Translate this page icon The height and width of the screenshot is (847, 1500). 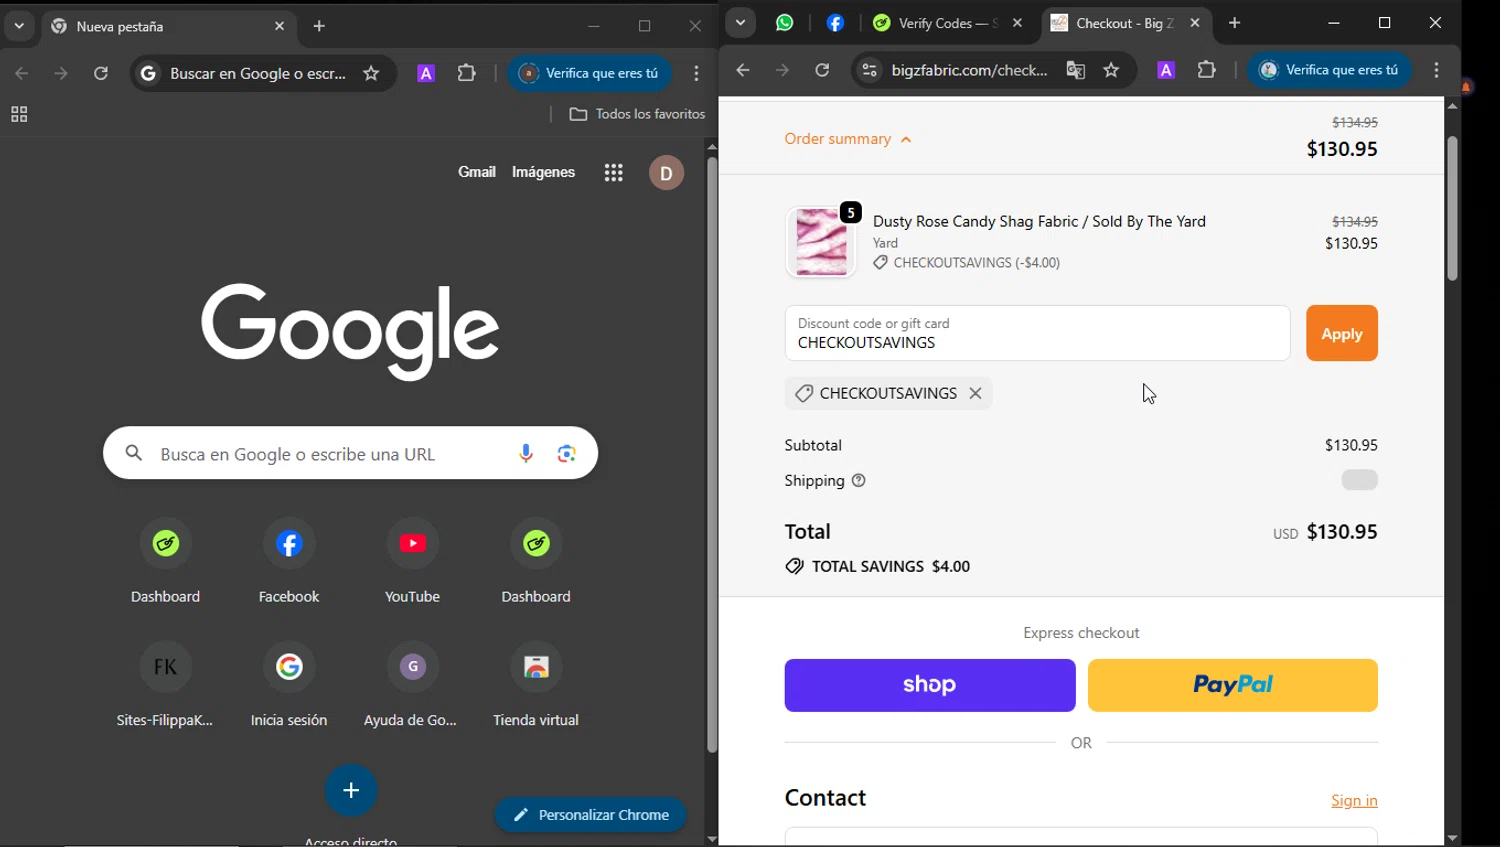1076,70
